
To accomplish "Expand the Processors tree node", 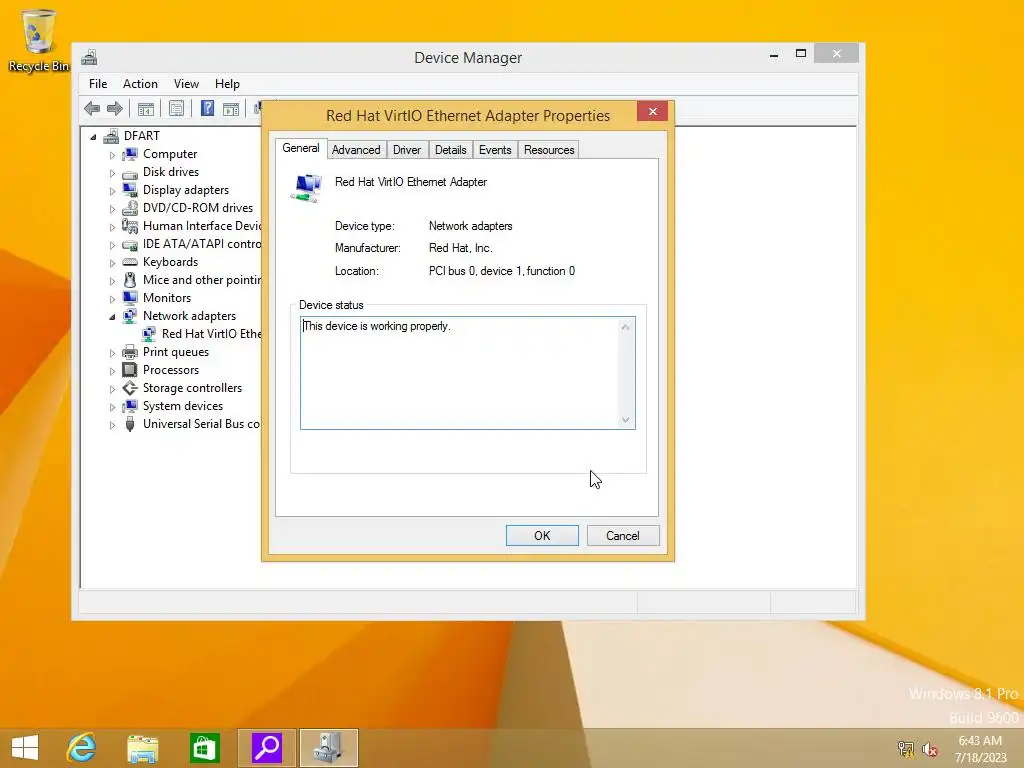I will pos(112,371).
